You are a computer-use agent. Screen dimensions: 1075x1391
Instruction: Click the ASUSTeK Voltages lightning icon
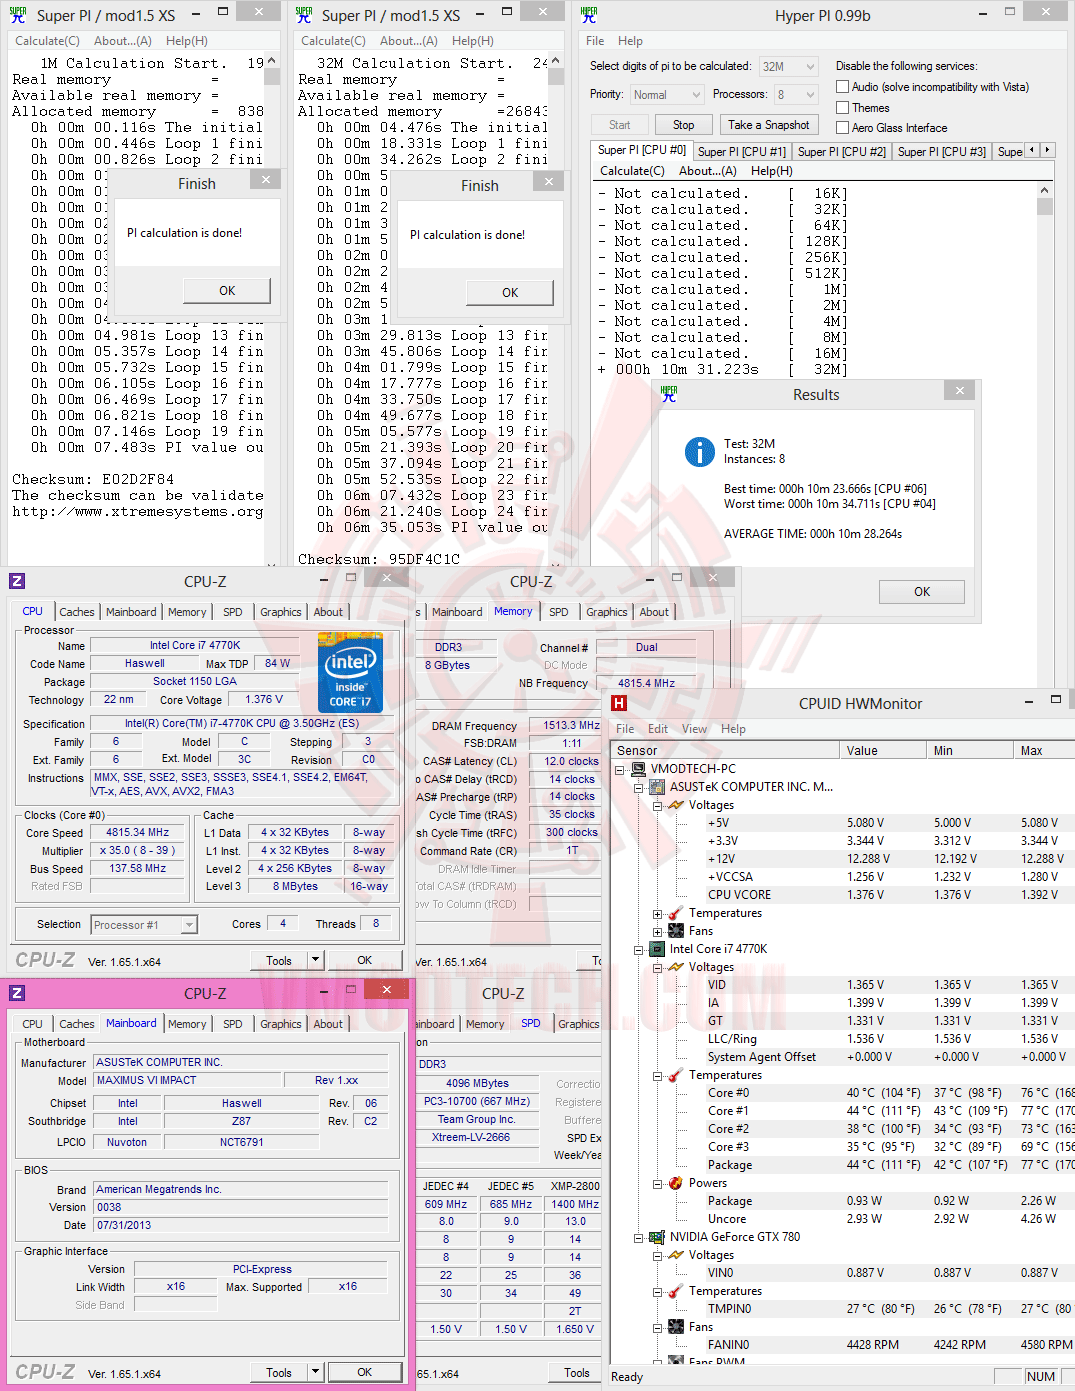click(676, 805)
